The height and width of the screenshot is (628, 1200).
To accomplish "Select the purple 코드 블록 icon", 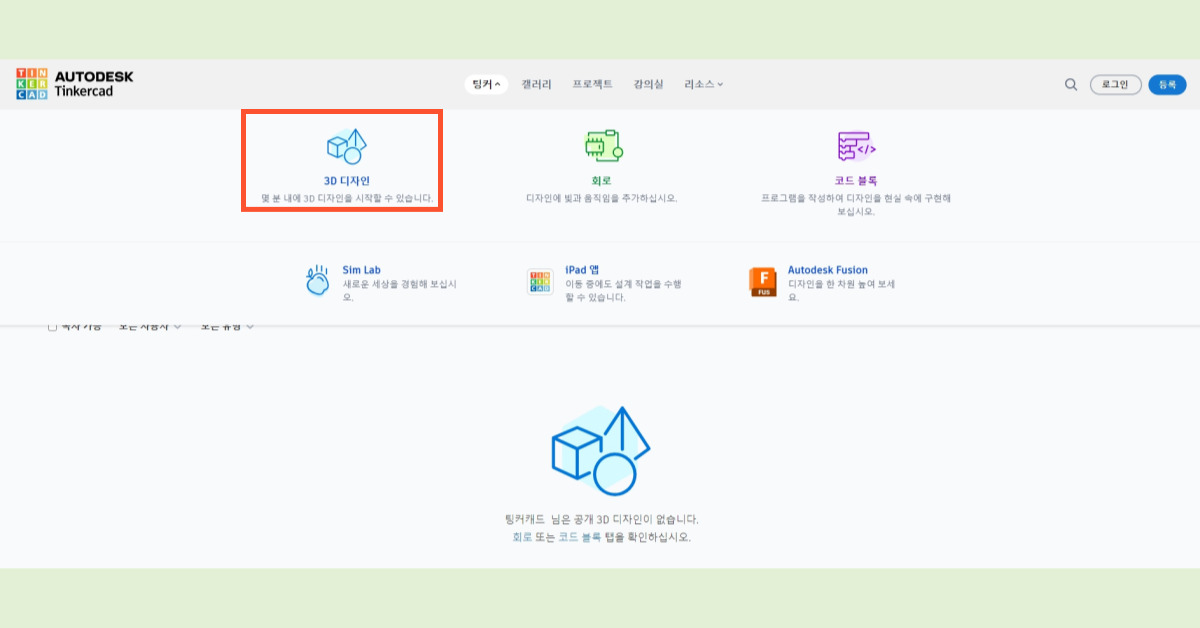I will pos(856,146).
